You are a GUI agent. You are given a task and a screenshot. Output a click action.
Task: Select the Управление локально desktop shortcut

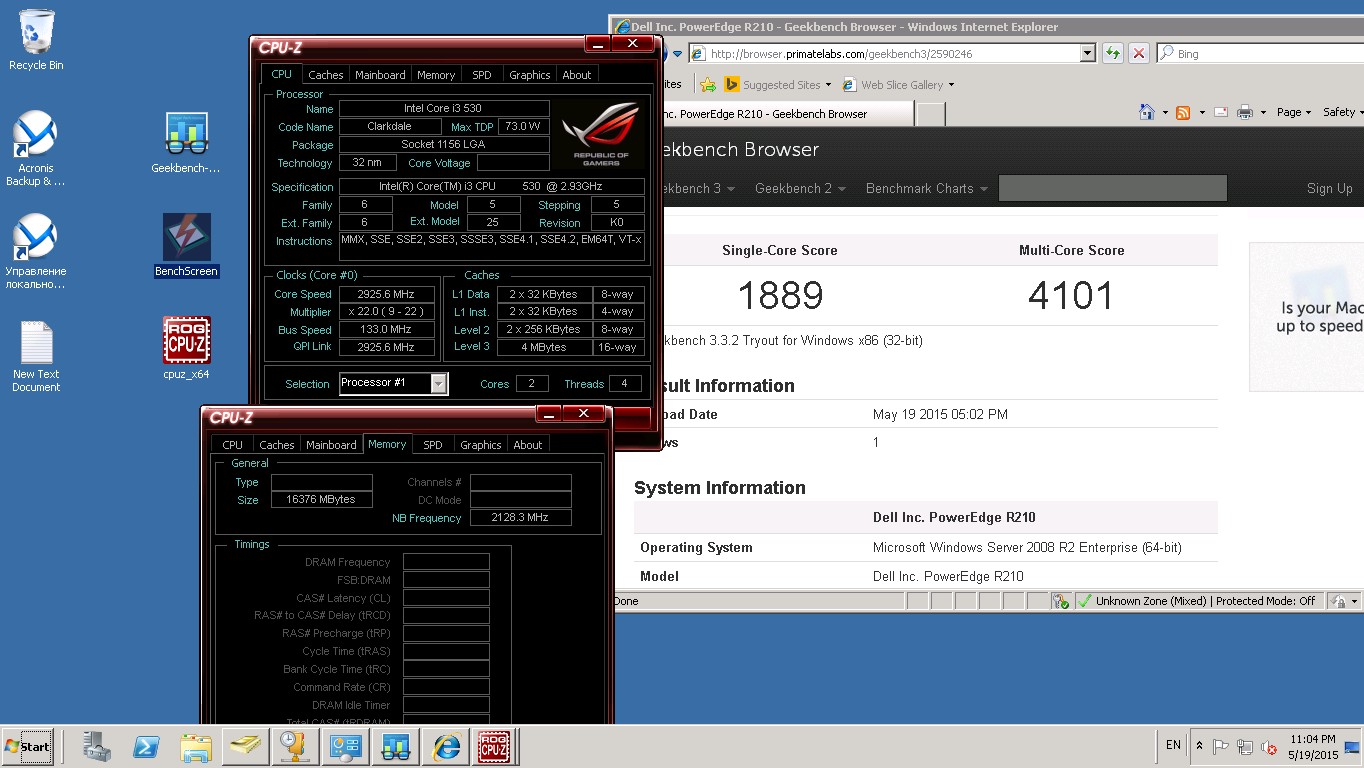point(36,251)
